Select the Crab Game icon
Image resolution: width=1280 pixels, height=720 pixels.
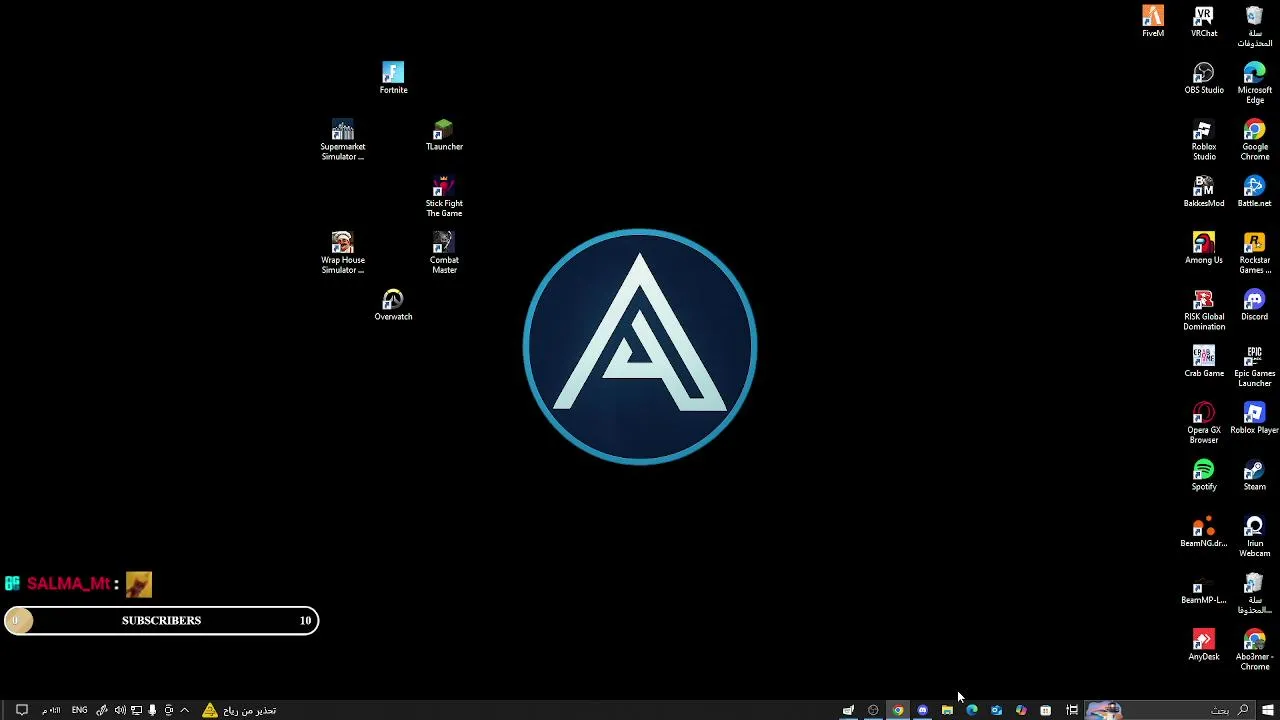coord(1204,361)
